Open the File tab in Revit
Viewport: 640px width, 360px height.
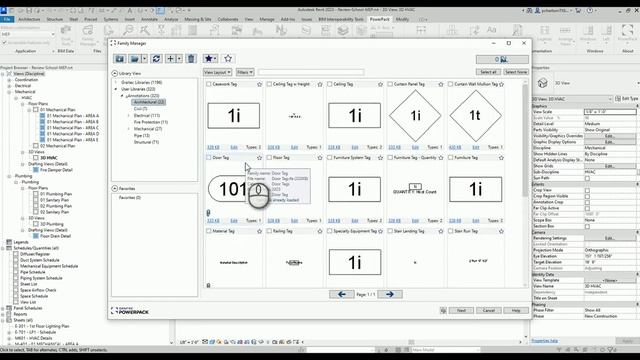[x=7, y=19]
